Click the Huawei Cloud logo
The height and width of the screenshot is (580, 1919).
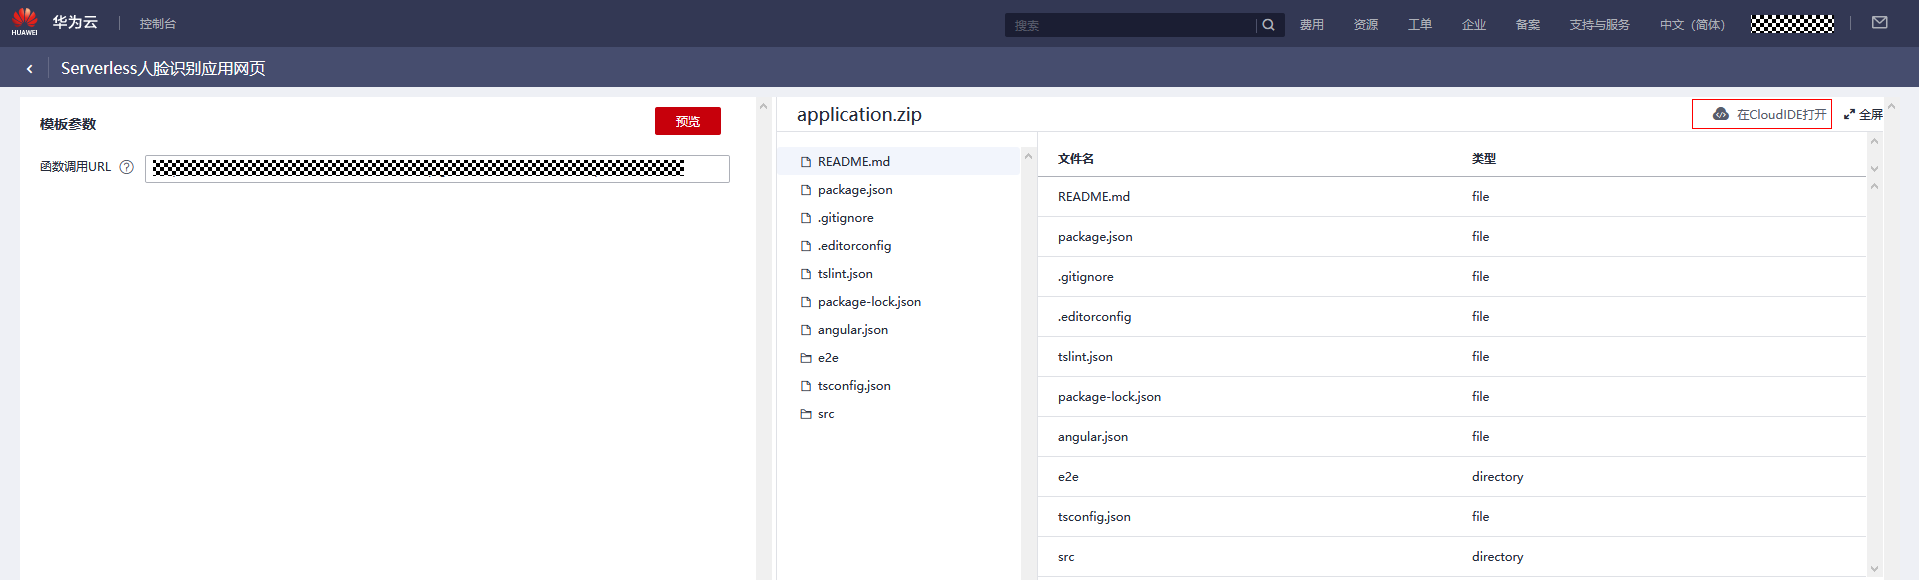tap(25, 22)
